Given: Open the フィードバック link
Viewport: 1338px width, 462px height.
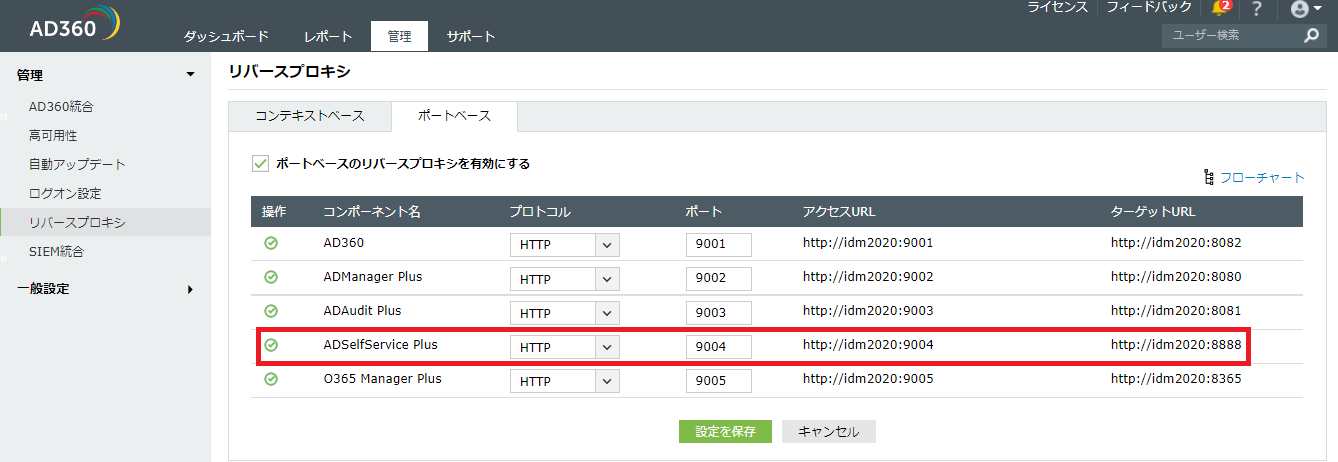Looking at the screenshot, I should [1149, 8].
